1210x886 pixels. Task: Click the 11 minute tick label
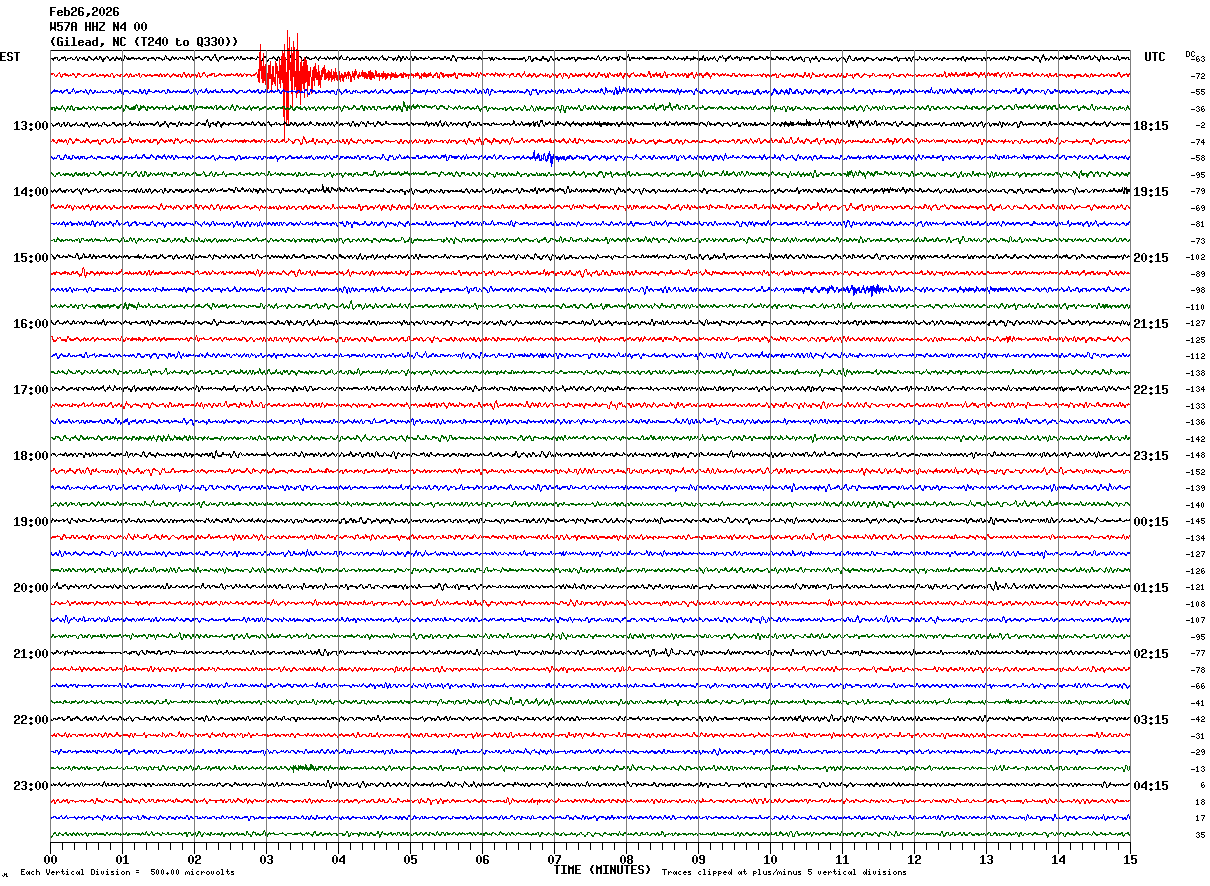click(843, 859)
